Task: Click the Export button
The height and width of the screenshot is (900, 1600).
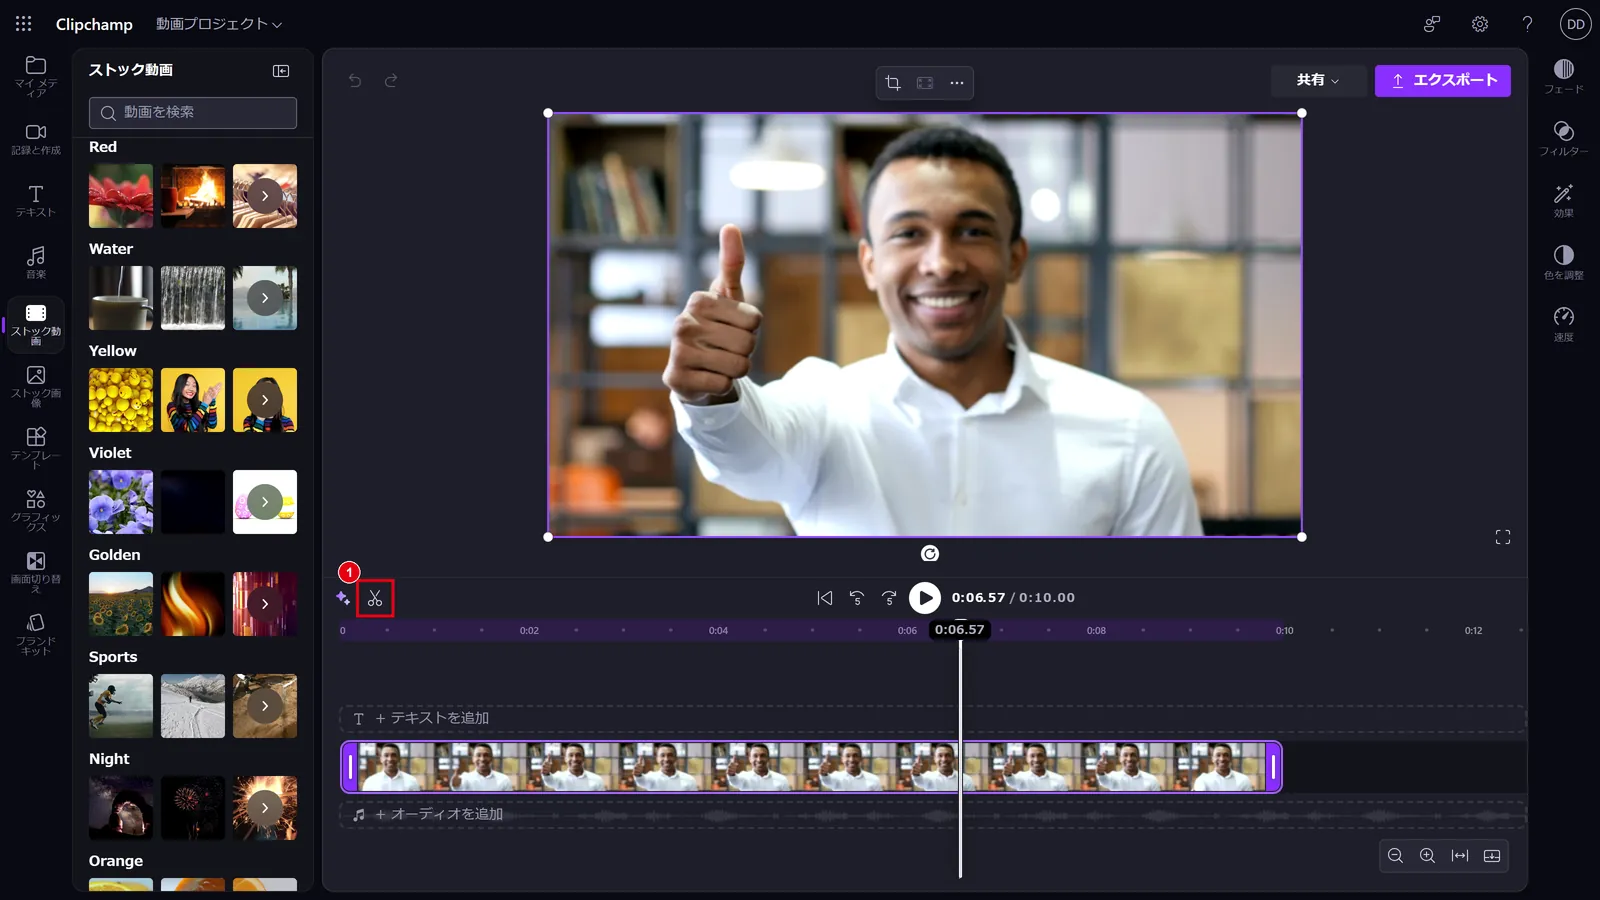Action: point(1443,80)
